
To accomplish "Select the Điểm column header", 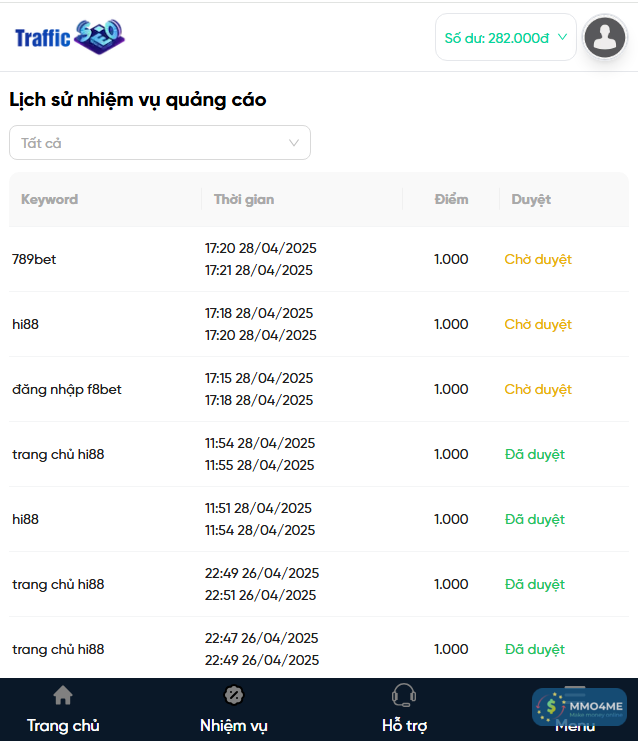I will pos(451,199).
